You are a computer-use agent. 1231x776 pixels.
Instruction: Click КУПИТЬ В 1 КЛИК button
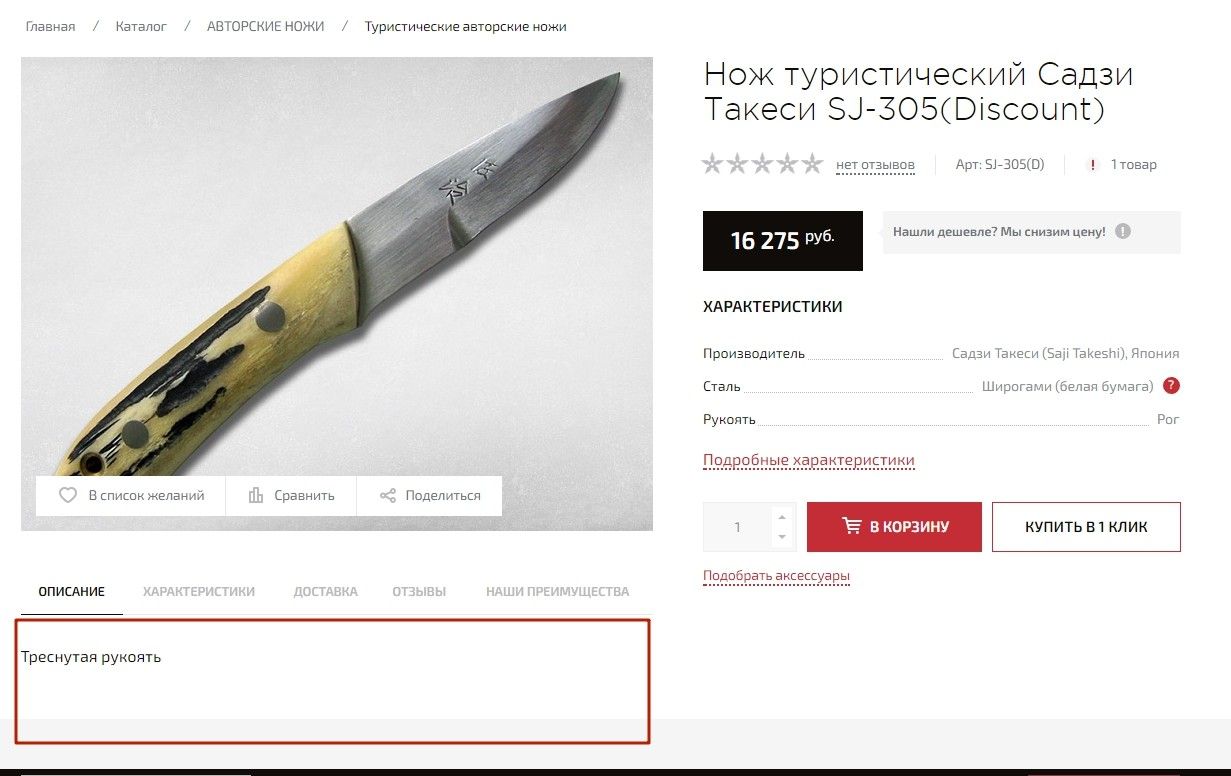pos(1086,527)
